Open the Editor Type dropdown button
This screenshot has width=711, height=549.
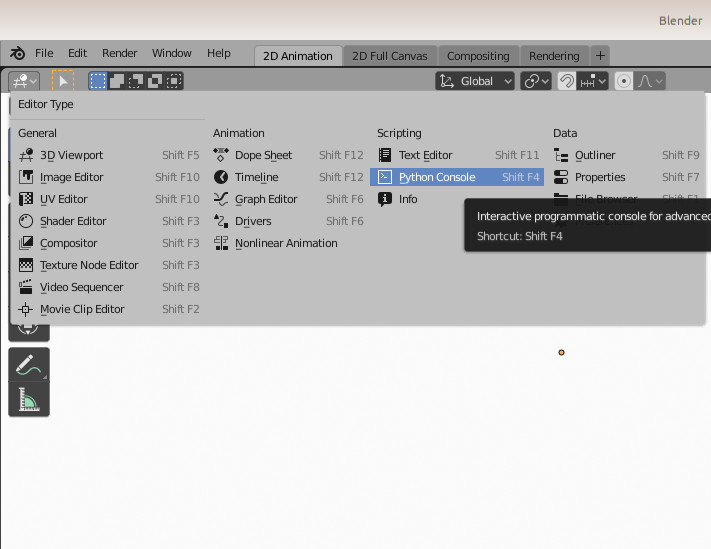pyautogui.click(x=24, y=82)
